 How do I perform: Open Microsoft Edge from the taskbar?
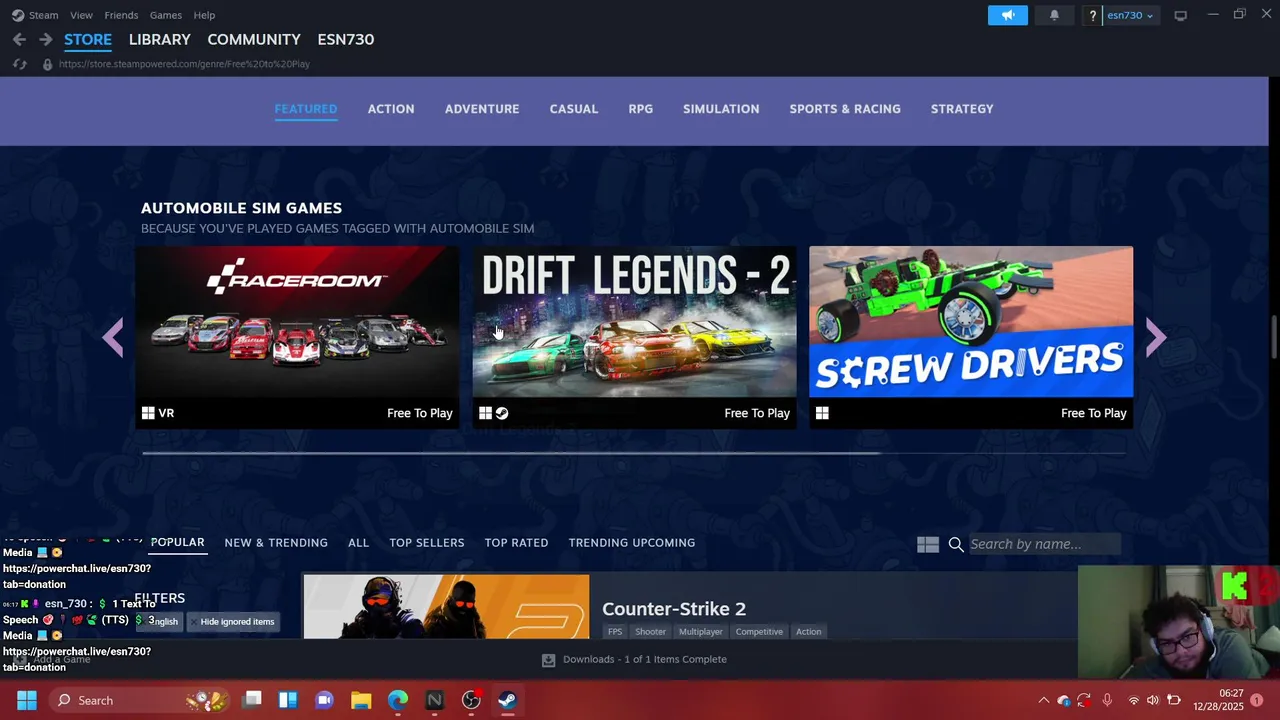pyautogui.click(x=398, y=700)
